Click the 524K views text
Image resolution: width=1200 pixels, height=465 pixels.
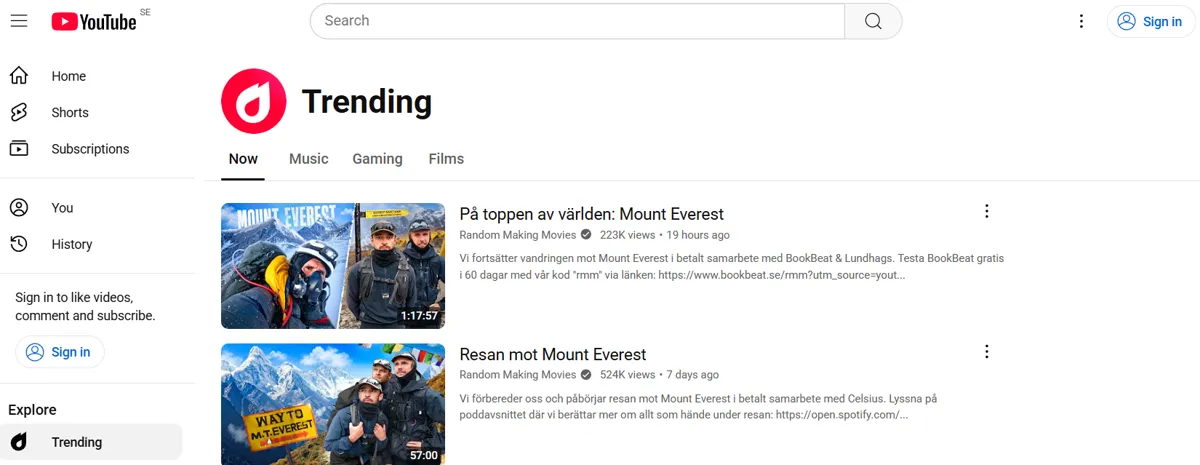pyautogui.click(x=627, y=375)
